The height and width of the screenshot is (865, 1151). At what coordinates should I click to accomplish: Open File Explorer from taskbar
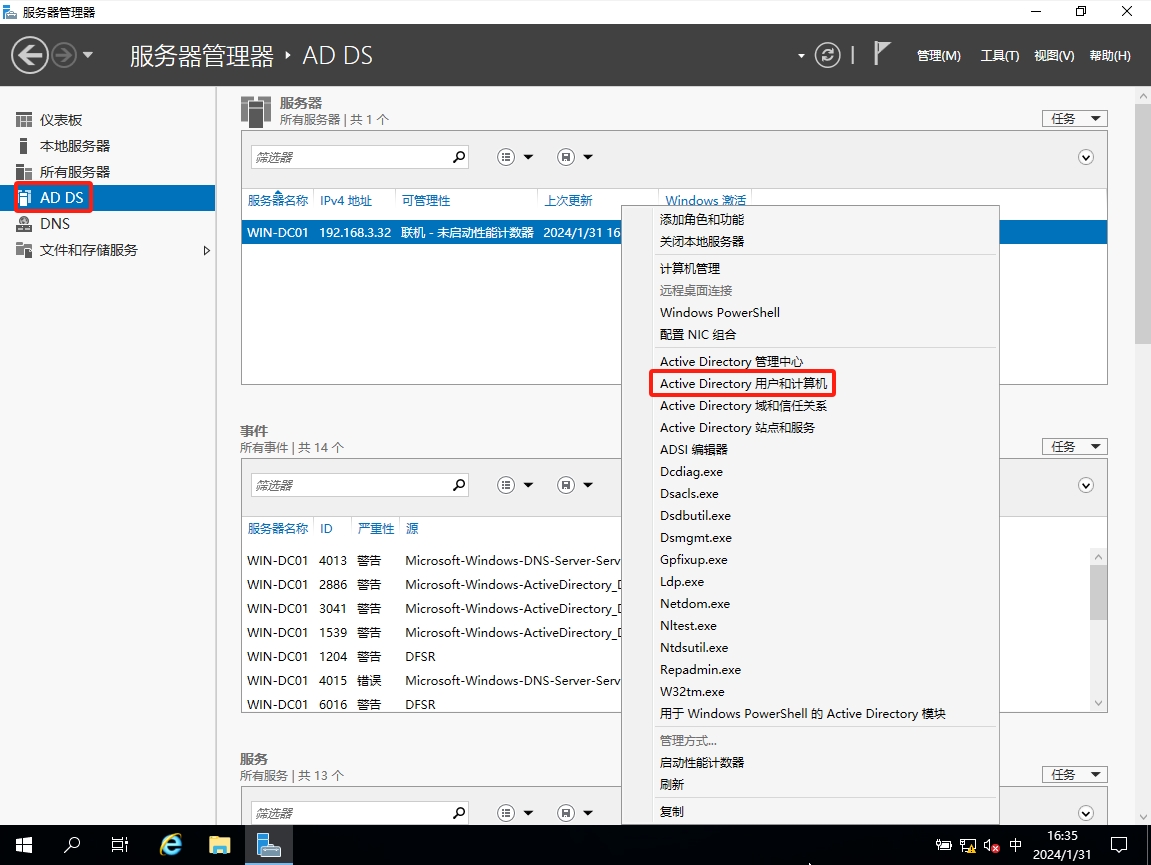pyautogui.click(x=219, y=845)
